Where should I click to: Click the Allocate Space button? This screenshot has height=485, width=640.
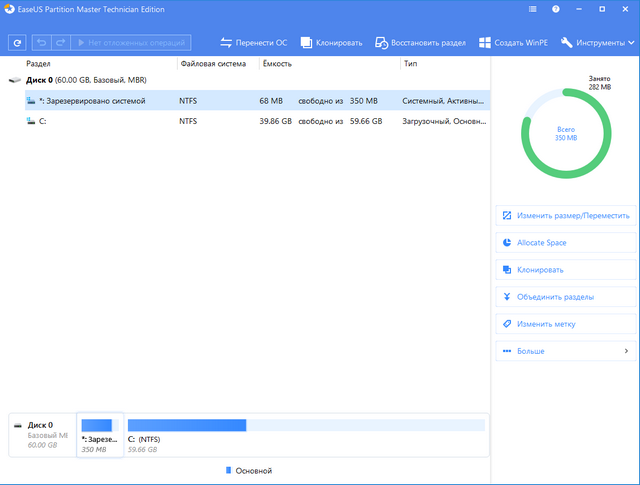(x=566, y=243)
